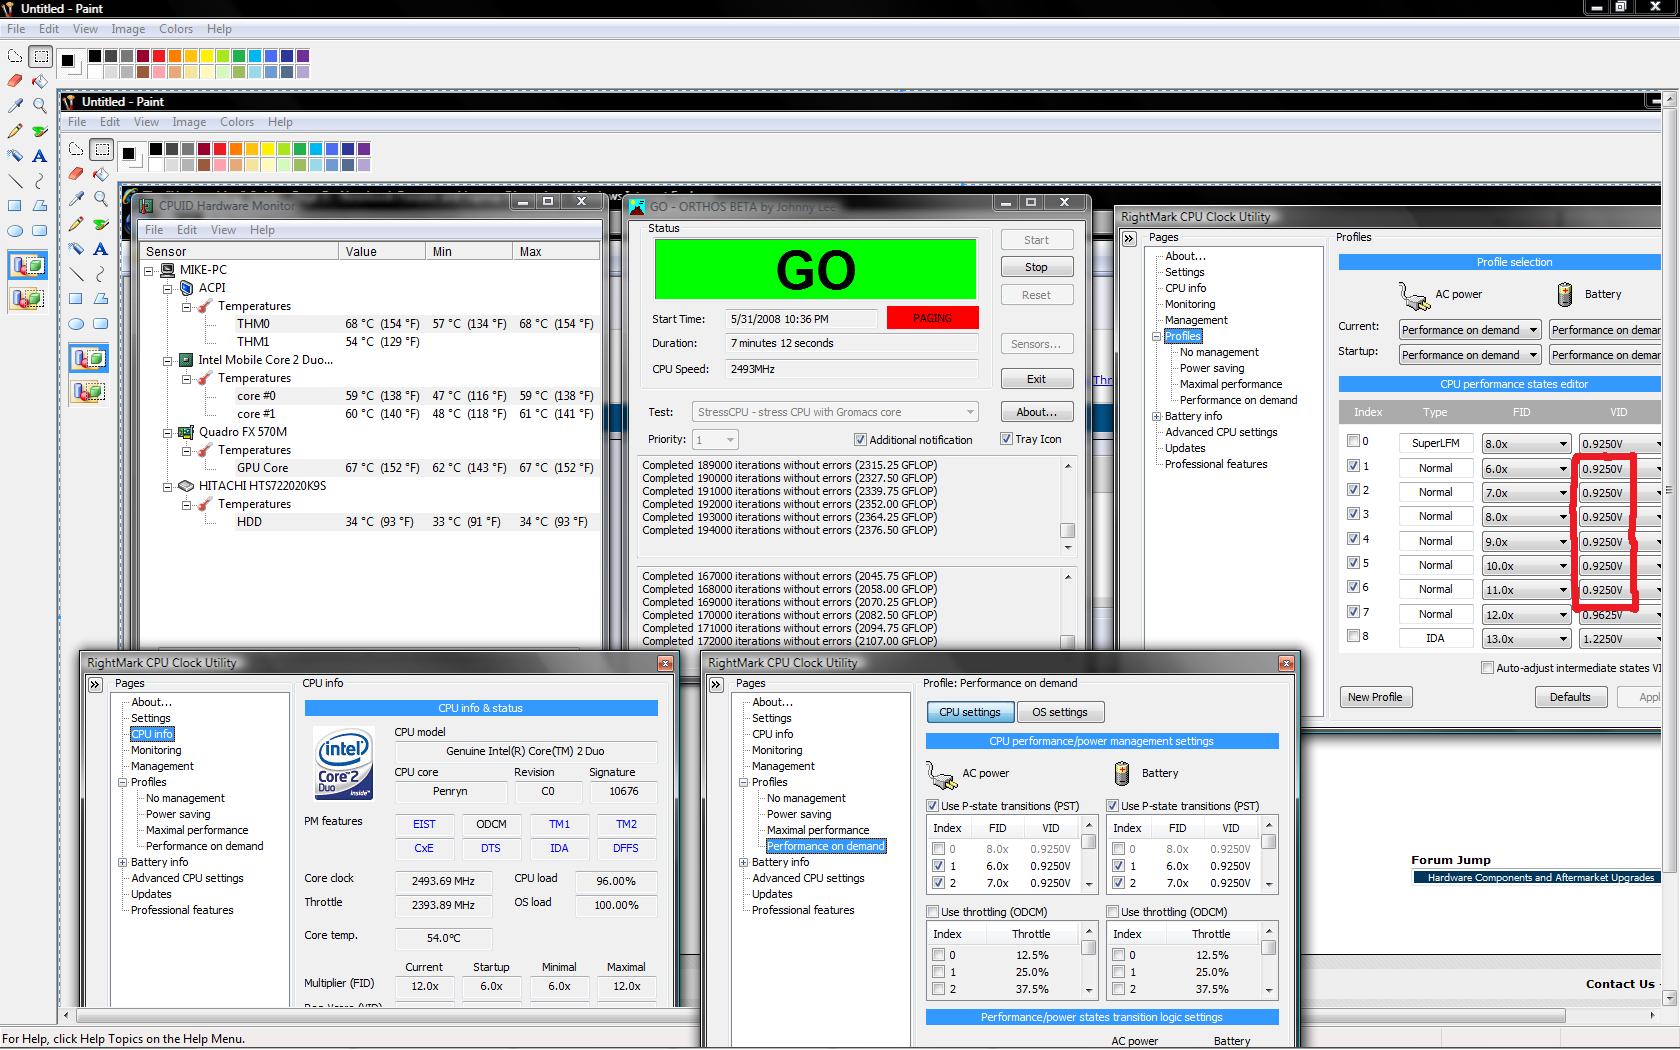Choose the Line tool in outer Paint toolbox
Viewport: 1680px width, 1050px height.
[15, 180]
